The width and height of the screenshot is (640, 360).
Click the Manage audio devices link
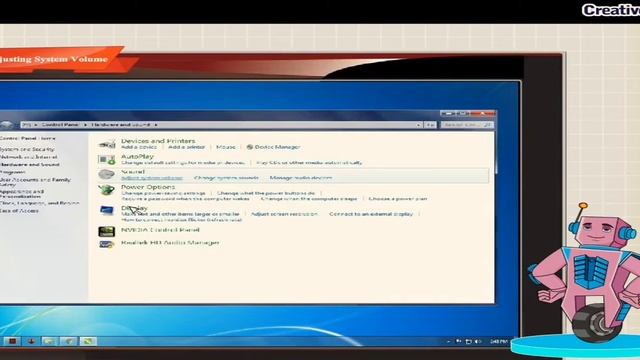301,178
